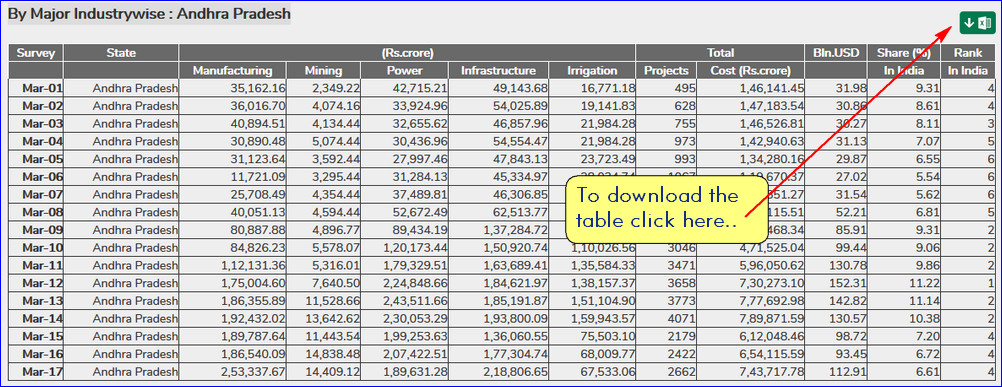Click the Power column header
1002x387 pixels.
[405, 71]
